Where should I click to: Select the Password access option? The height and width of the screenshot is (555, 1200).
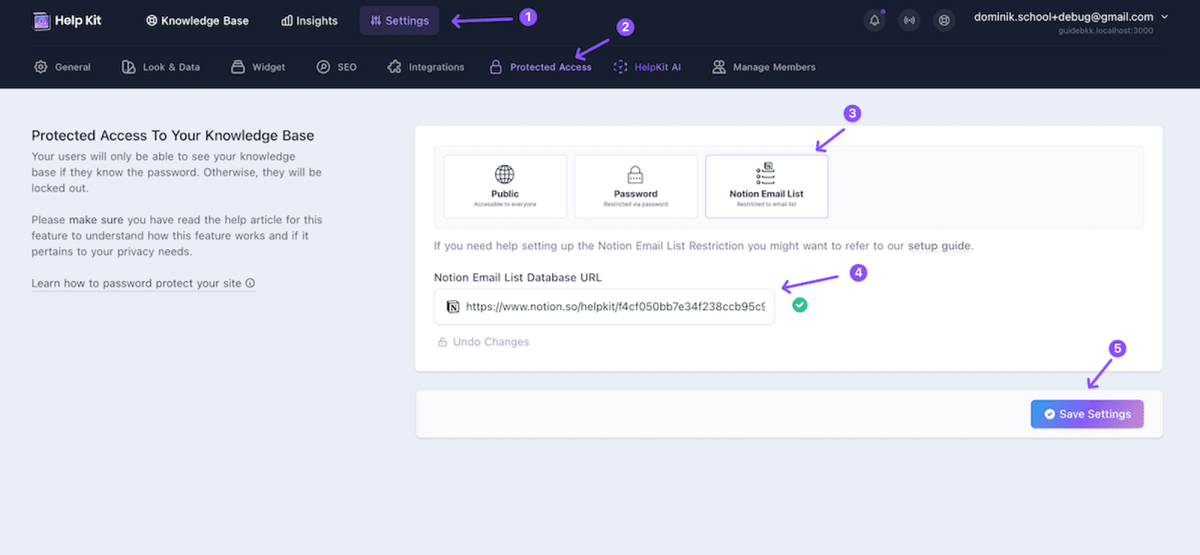coord(636,186)
